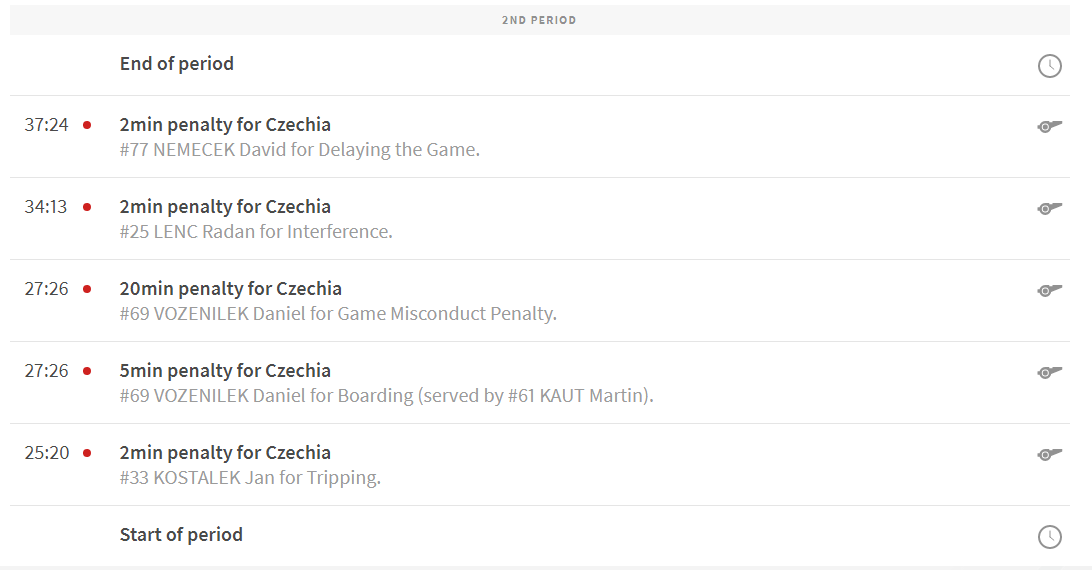Image resolution: width=1092 pixels, height=570 pixels.
Task: Click the whistle icon for Kostalek's Tripping penalty
Action: (x=1049, y=454)
